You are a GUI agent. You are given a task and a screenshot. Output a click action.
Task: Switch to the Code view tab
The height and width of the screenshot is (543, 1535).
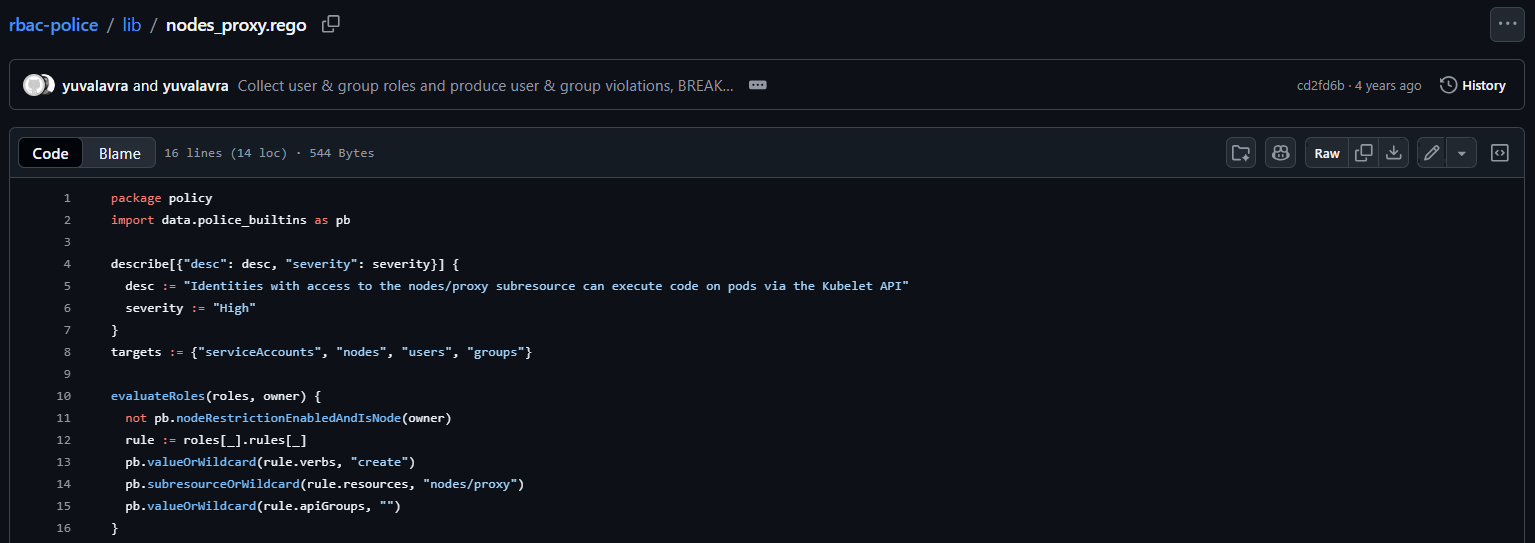pyautogui.click(x=50, y=153)
